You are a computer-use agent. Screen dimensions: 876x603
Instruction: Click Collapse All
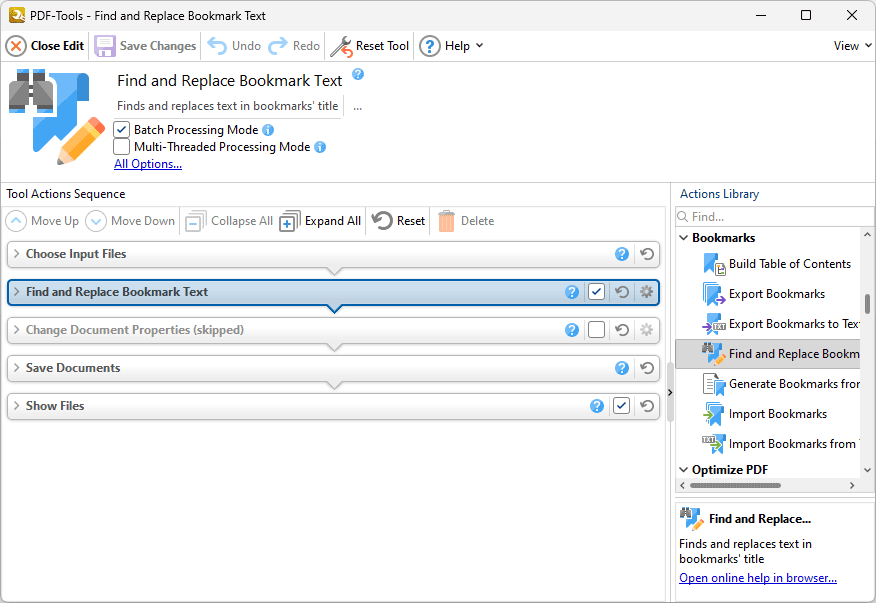coord(229,221)
